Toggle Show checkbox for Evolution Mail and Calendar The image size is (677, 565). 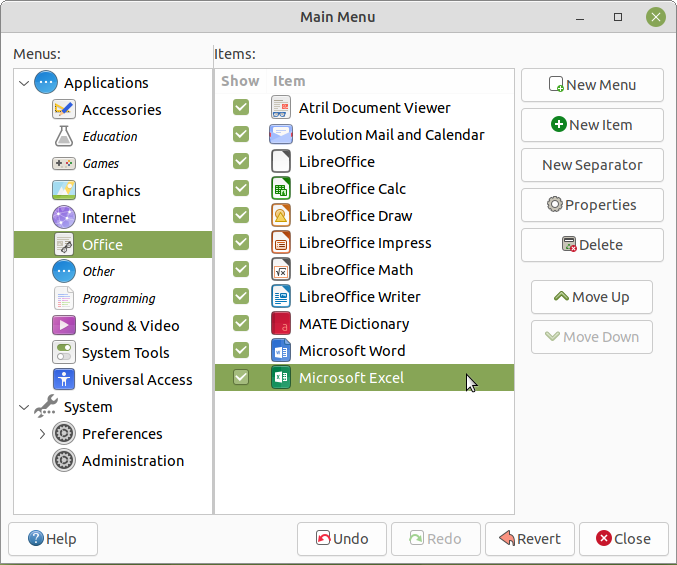coord(240,134)
